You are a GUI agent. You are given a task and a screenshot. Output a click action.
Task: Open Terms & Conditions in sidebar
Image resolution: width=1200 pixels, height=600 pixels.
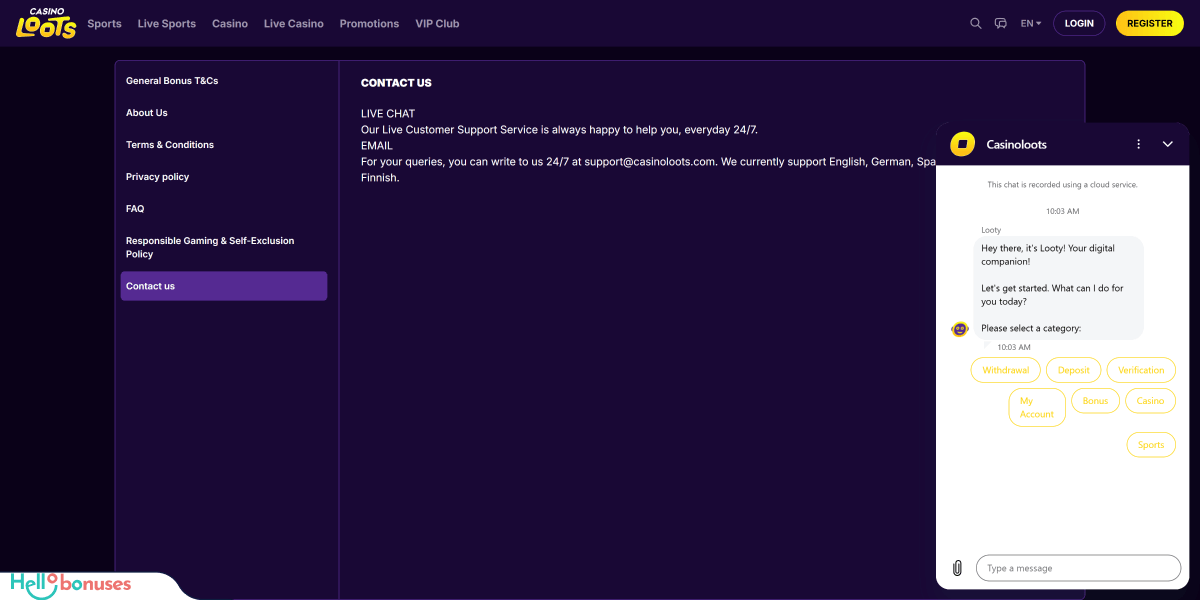[170, 145]
